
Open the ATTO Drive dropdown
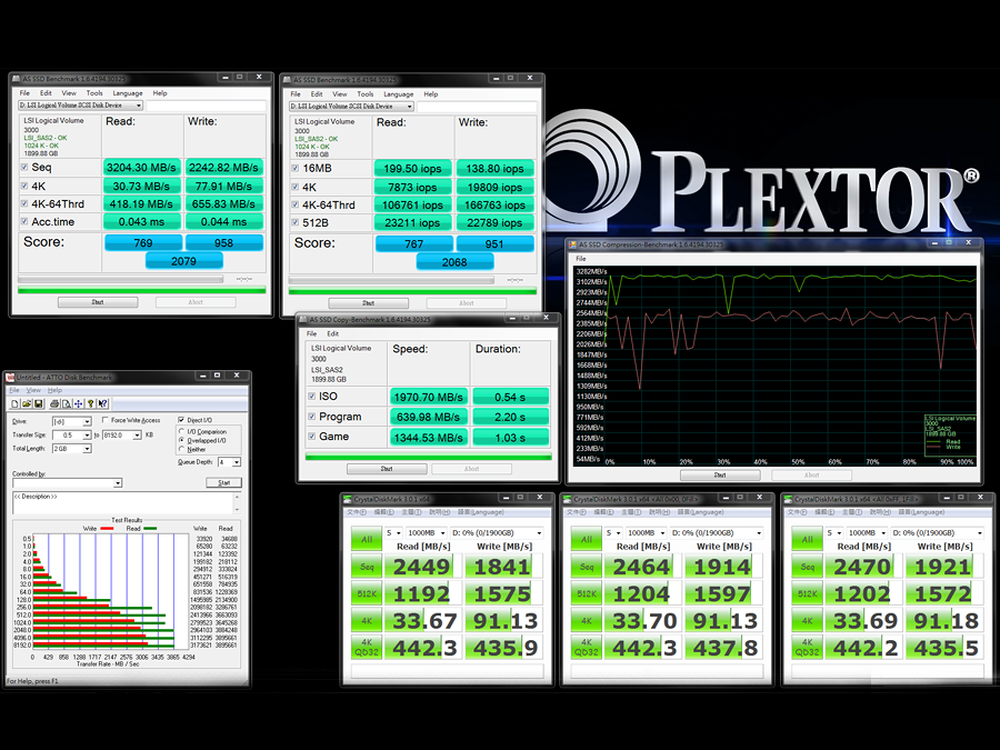87,422
